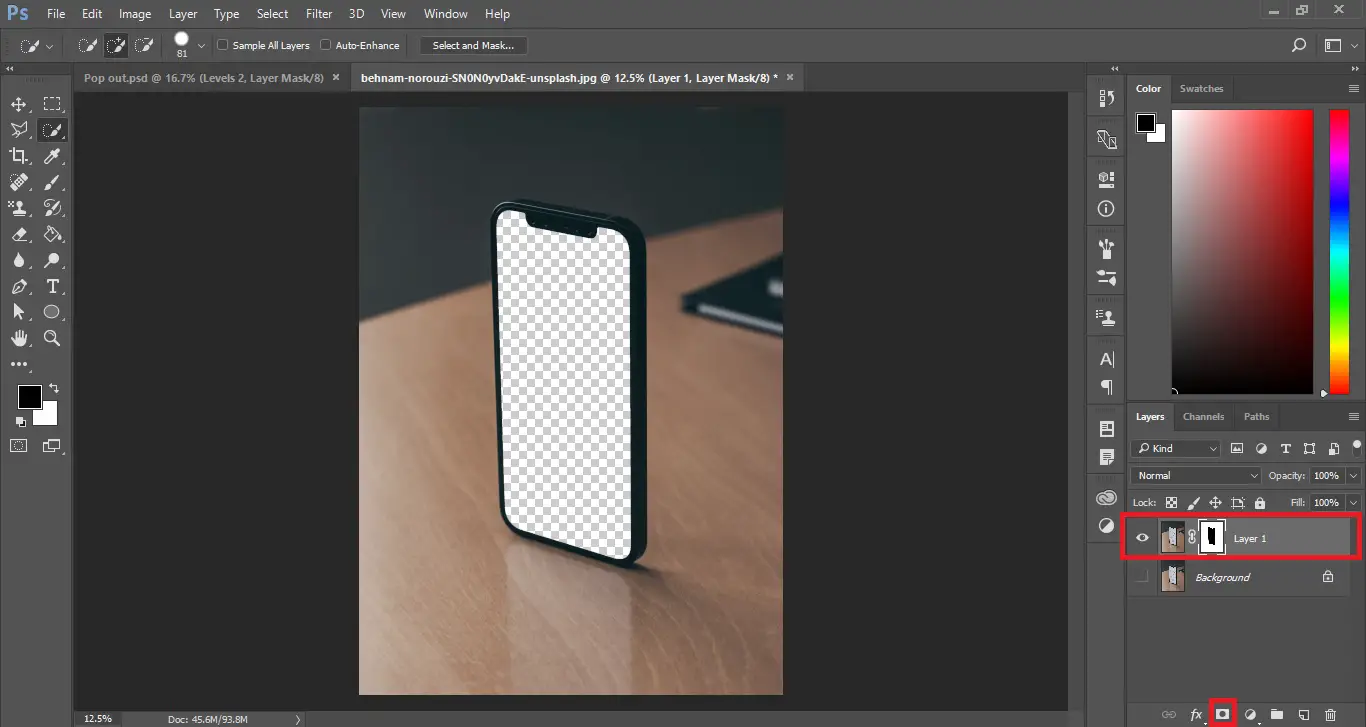The width and height of the screenshot is (1366, 727).
Task: Open layer styles via fx icon
Action: point(1196,714)
